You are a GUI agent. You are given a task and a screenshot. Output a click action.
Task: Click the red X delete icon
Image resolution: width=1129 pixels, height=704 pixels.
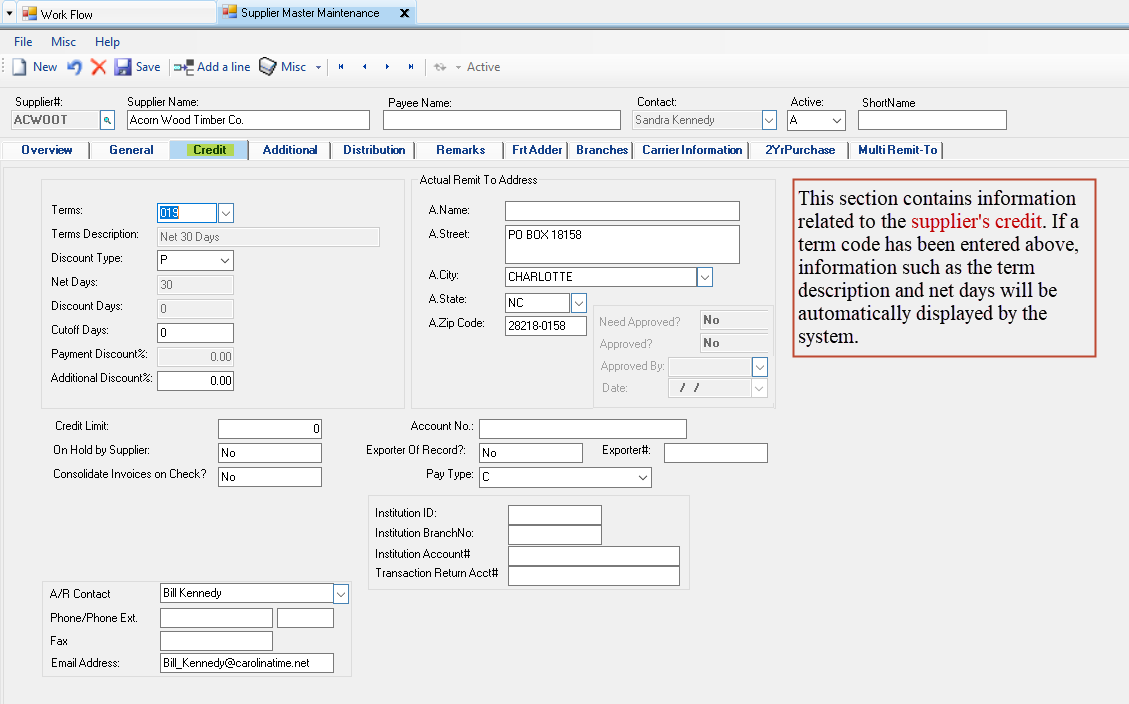point(98,67)
